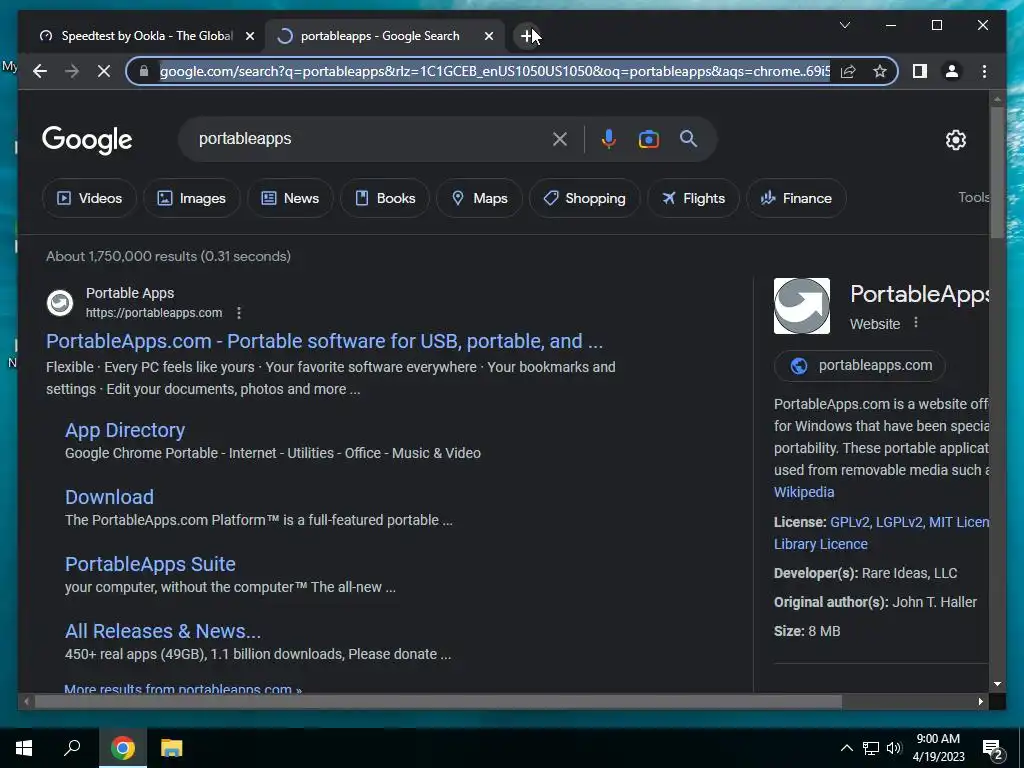Viewport: 1024px width, 768px height.
Task: Click the portableapps.com website chip
Action: click(859, 366)
